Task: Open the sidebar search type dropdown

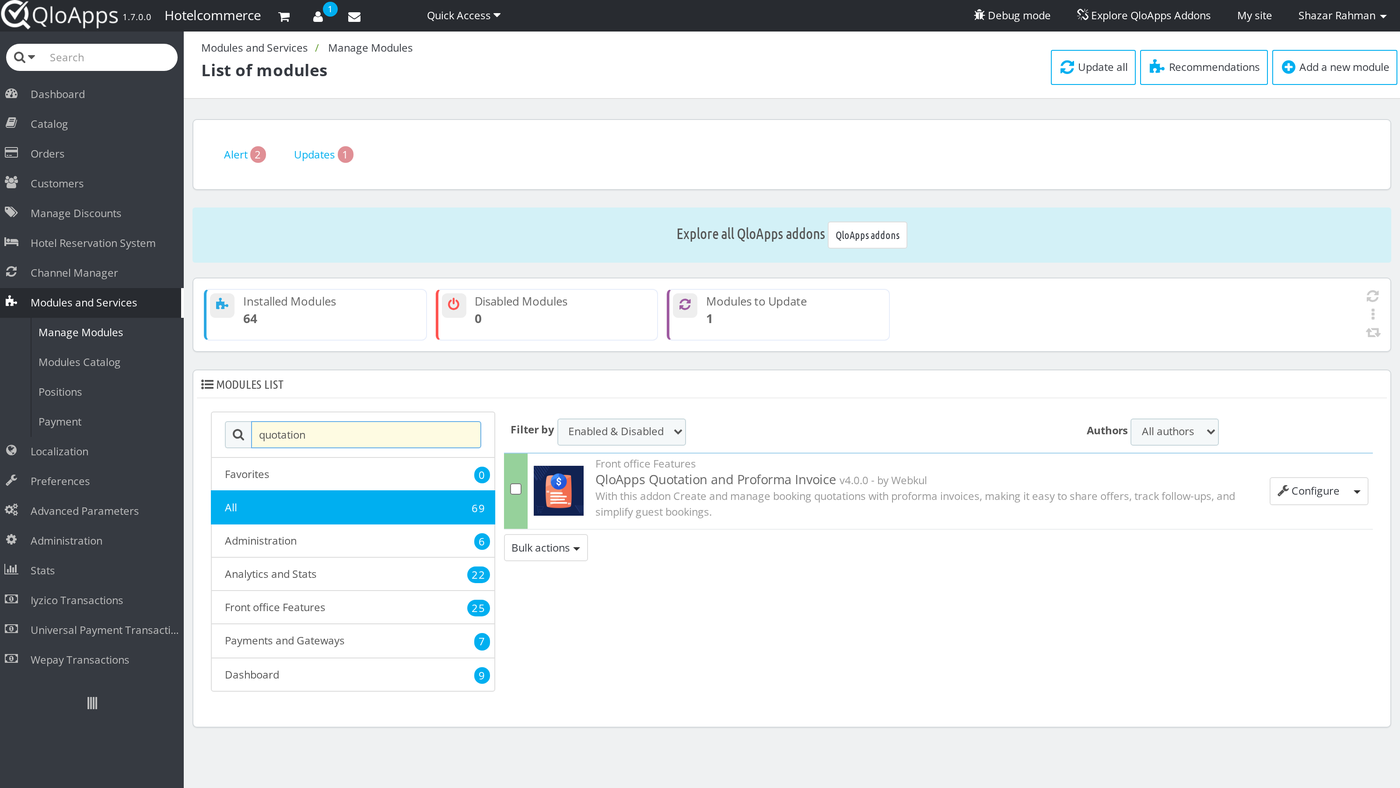Action: click(x=25, y=57)
